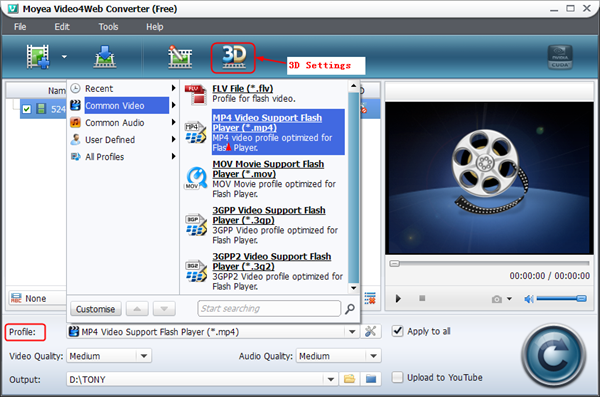The width and height of the screenshot is (600, 397).
Task: Choose 3GPP2 Video Support Flash Player profile
Action: (264, 271)
